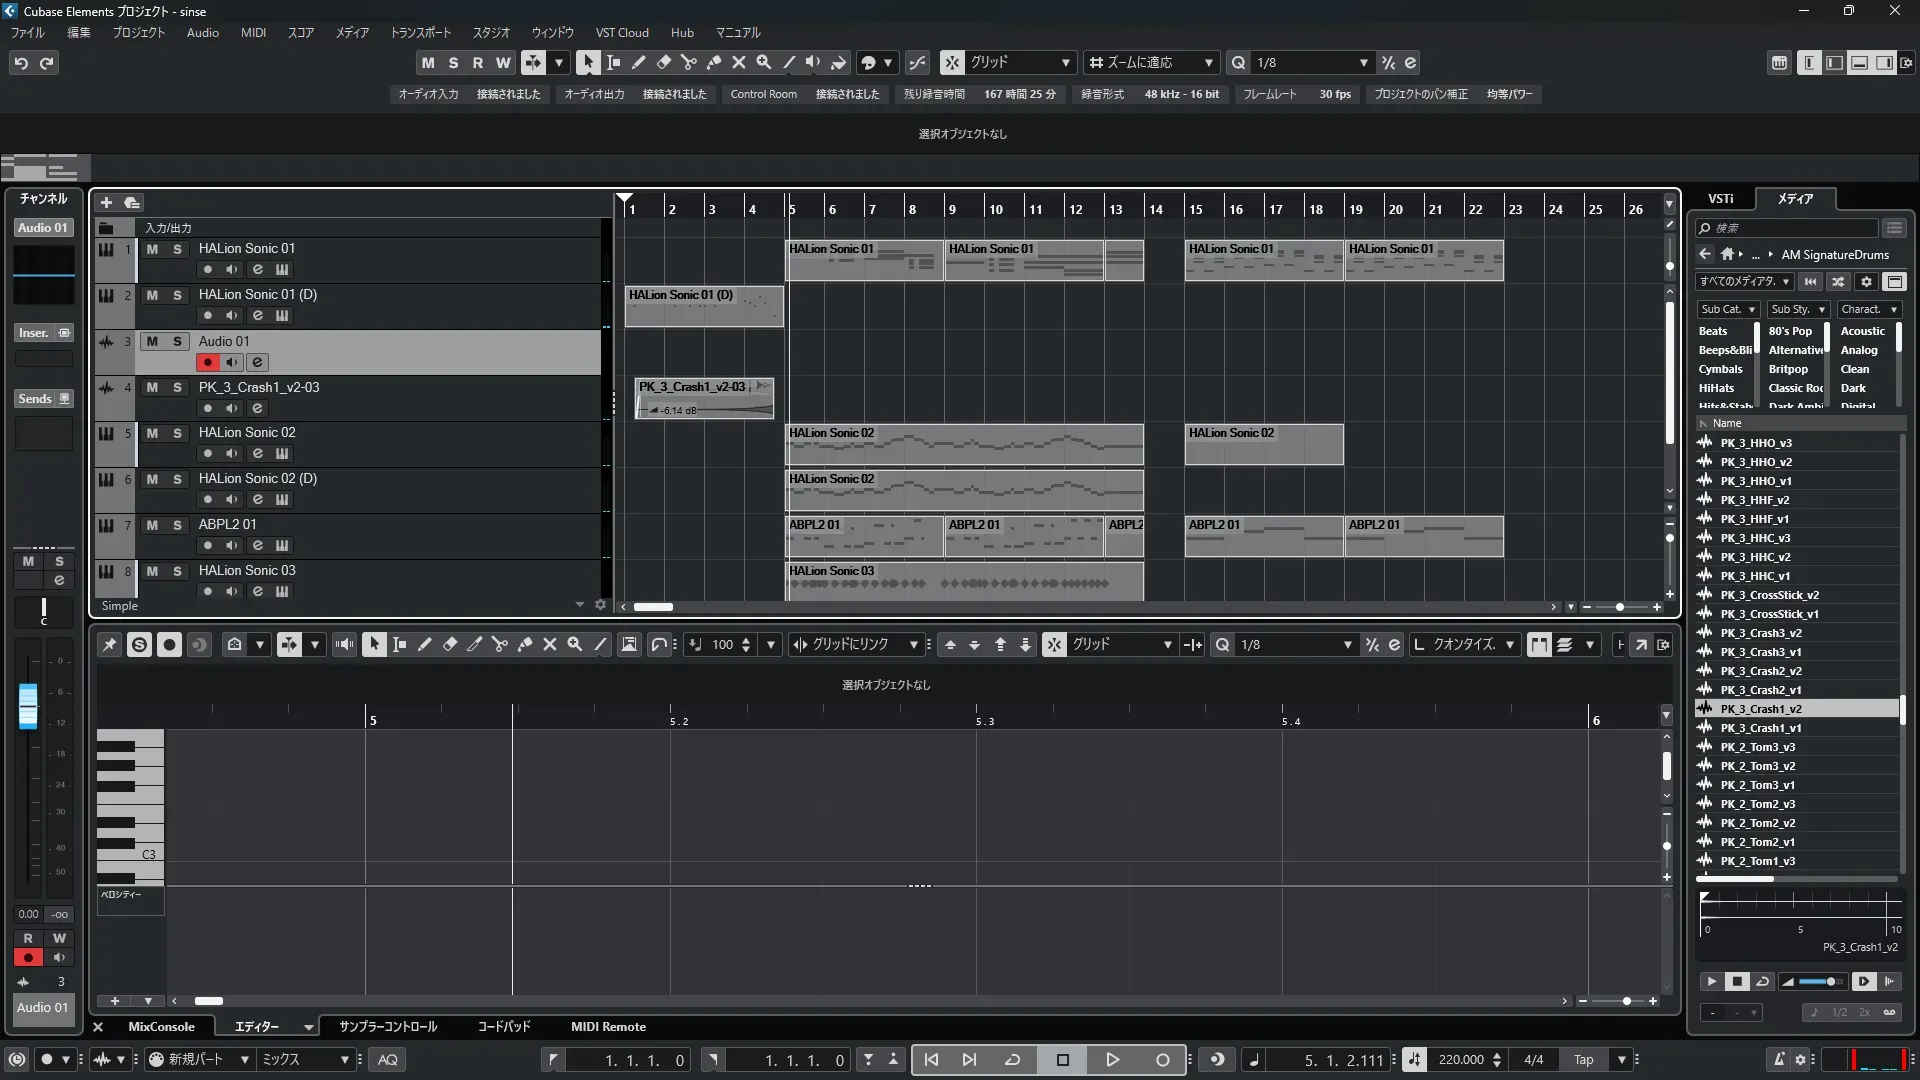The width and height of the screenshot is (1920, 1080).
Task: Select the Eraser tool in top toolbar
Action: click(664, 62)
